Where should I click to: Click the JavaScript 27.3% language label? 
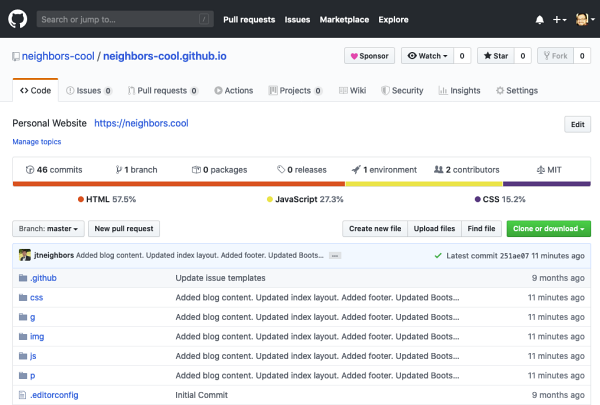pyautogui.click(x=305, y=199)
